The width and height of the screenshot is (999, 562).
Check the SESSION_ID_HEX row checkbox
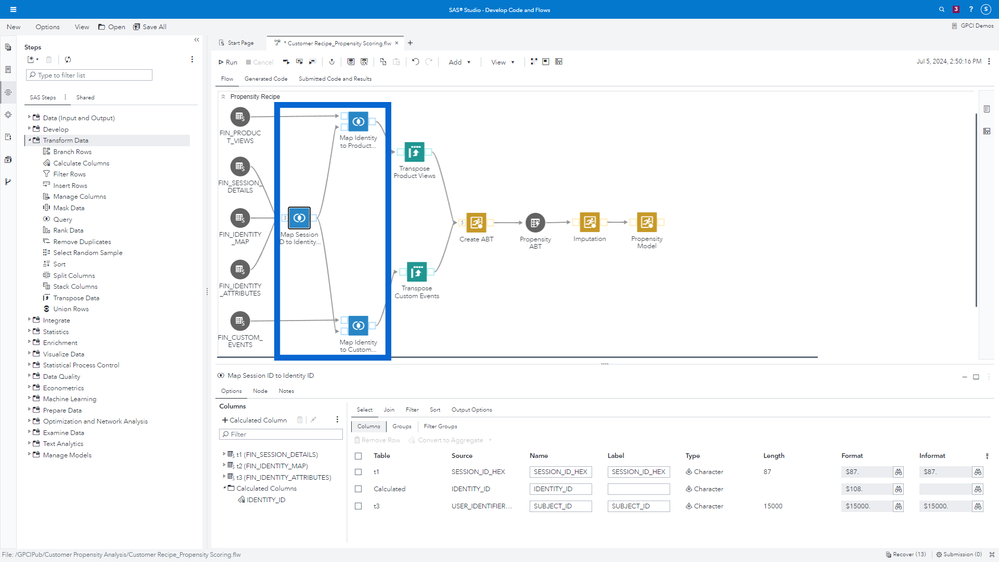click(x=358, y=472)
